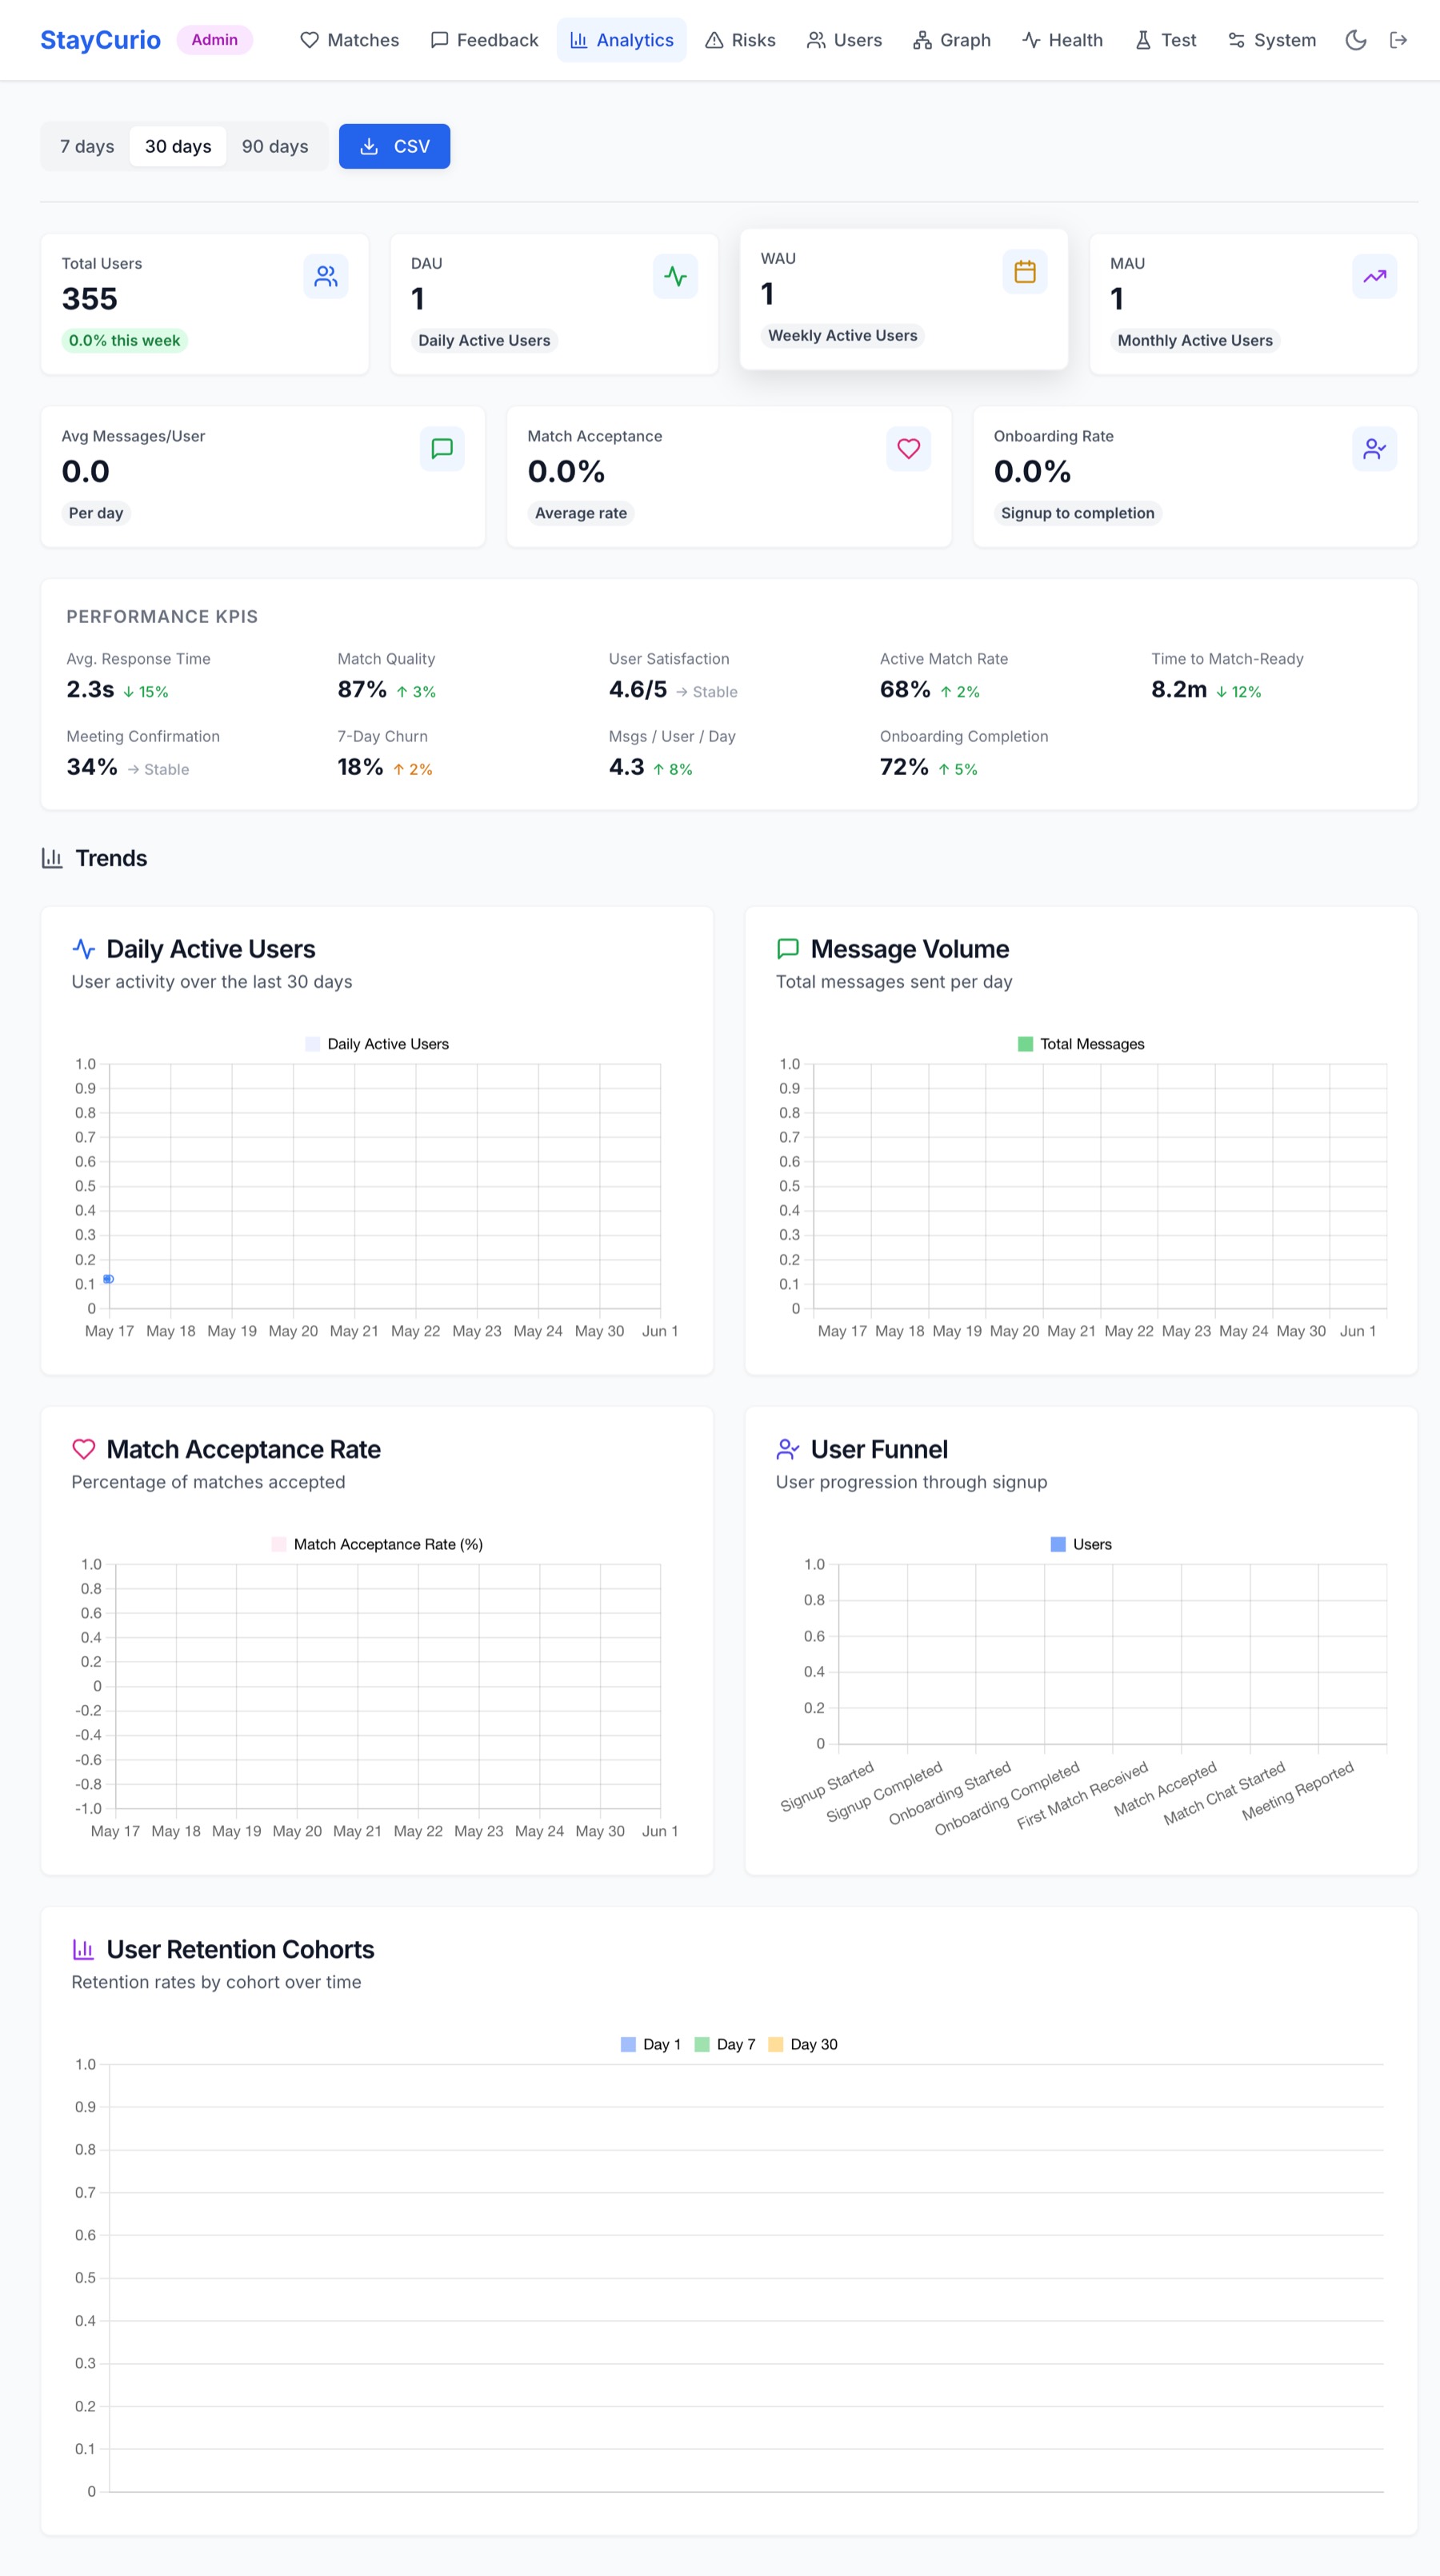Screen dimensions: 1440x2576
Task: Open the Graph tab
Action: (952, 40)
